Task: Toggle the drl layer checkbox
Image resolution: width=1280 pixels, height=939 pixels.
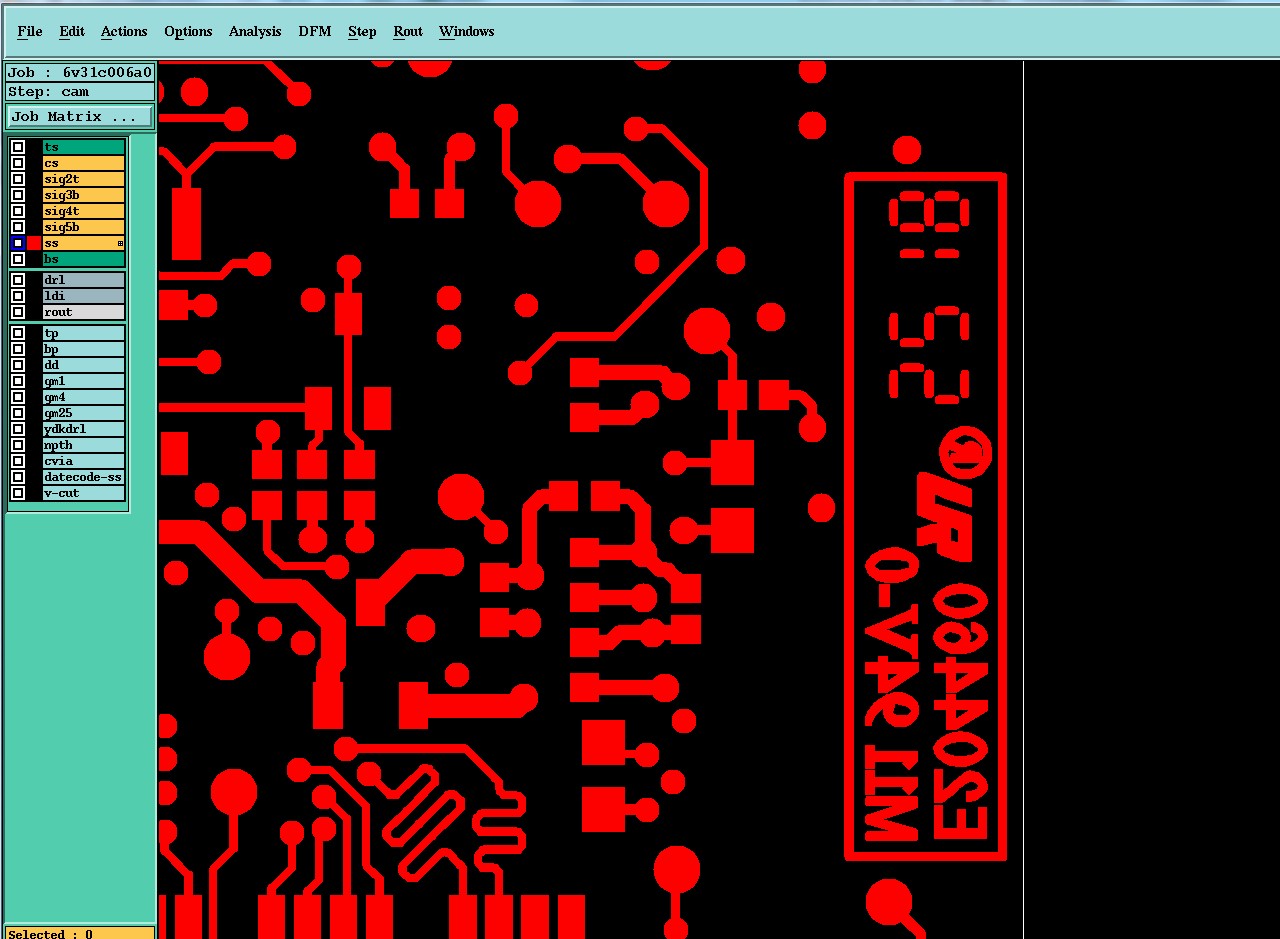Action: click(x=18, y=280)
